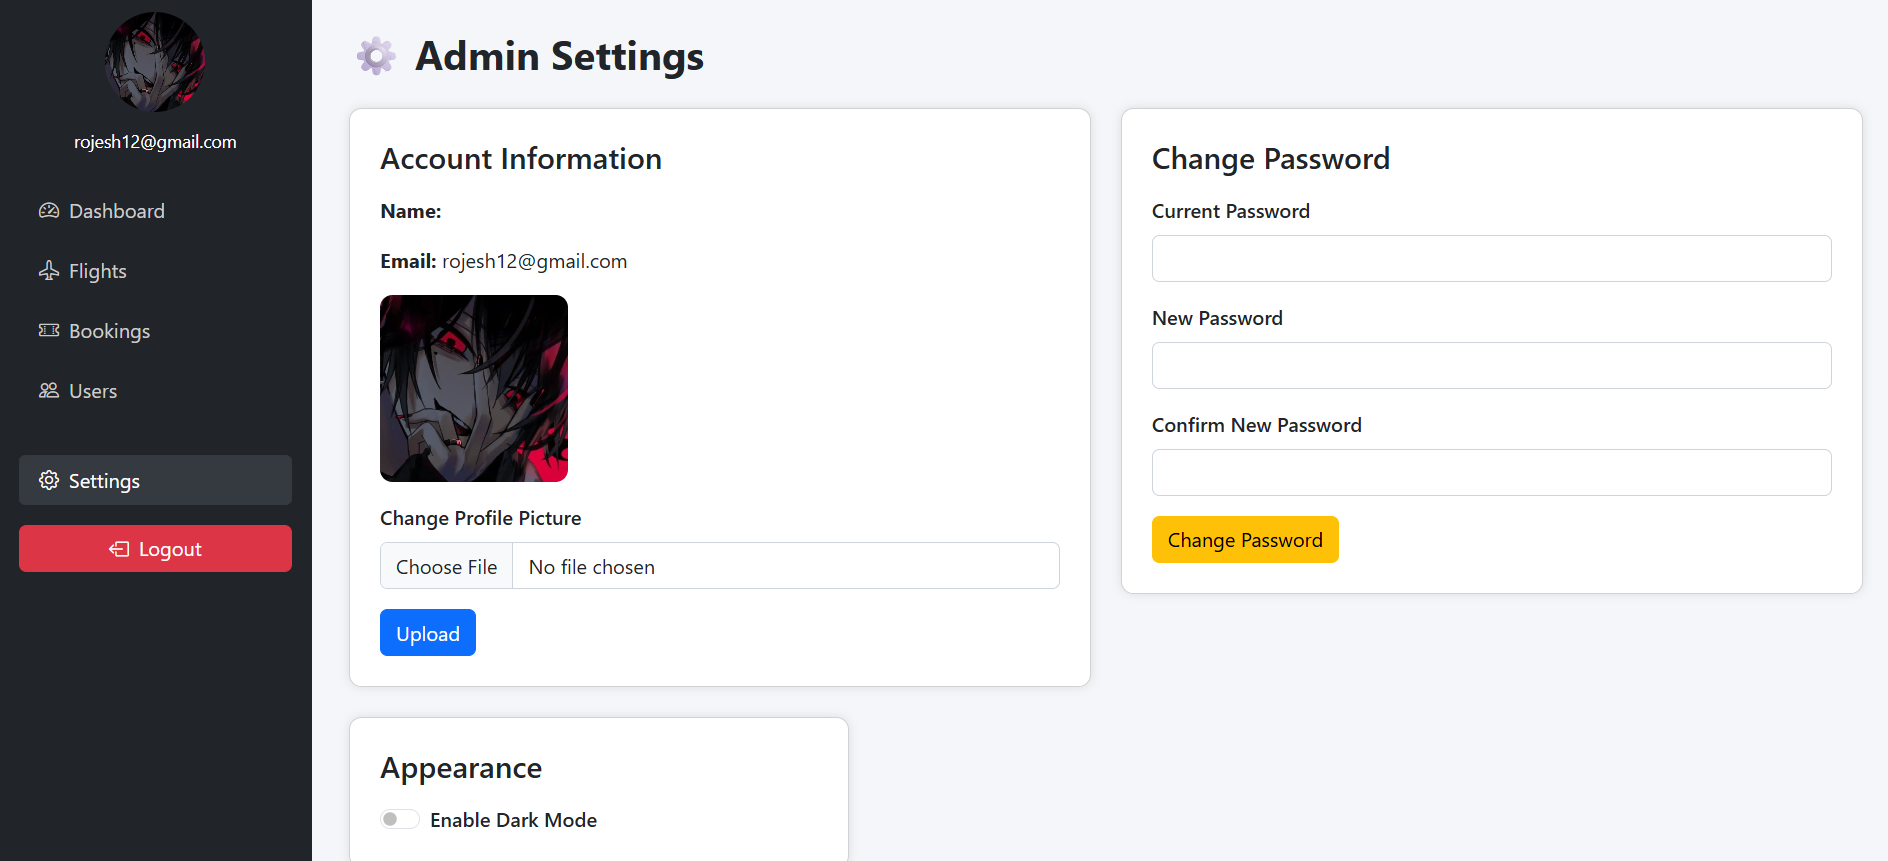Select the Confirm New Password field
Screen dimensions: 1888x861
[x=1491, y=473]
